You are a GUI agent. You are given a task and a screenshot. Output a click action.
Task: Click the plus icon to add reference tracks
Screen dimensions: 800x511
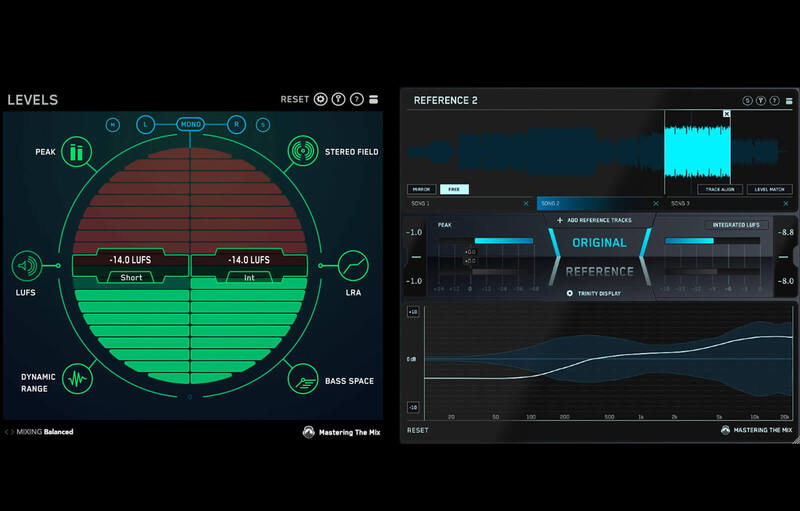click(560, 220)
